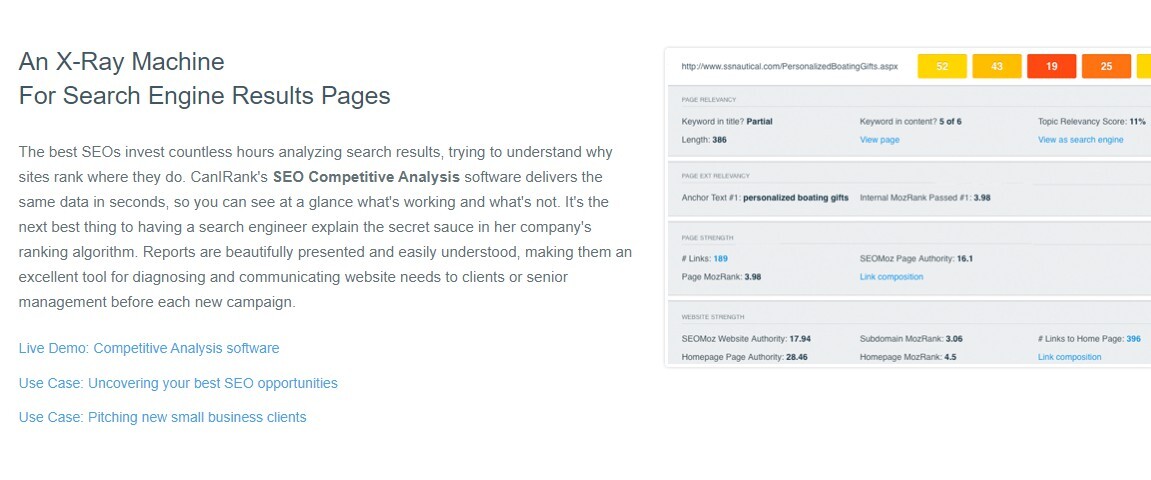Click the yellow score box showing 52
Screen dimensions: 1151x480
pyautogui.click(x=942, y=66)
